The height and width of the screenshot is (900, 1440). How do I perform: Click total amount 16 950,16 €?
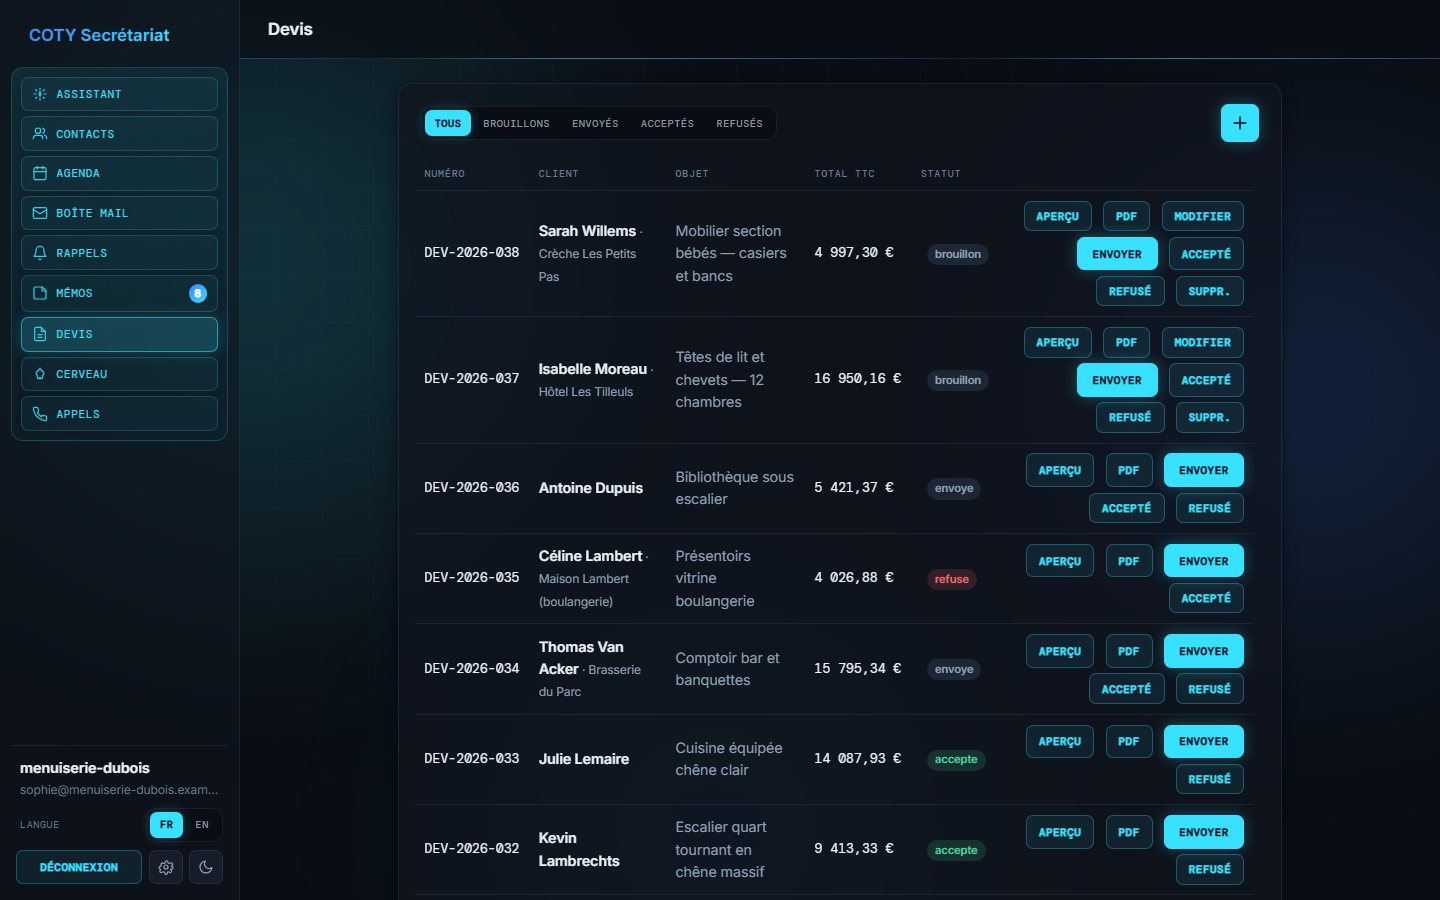point(858,378)
